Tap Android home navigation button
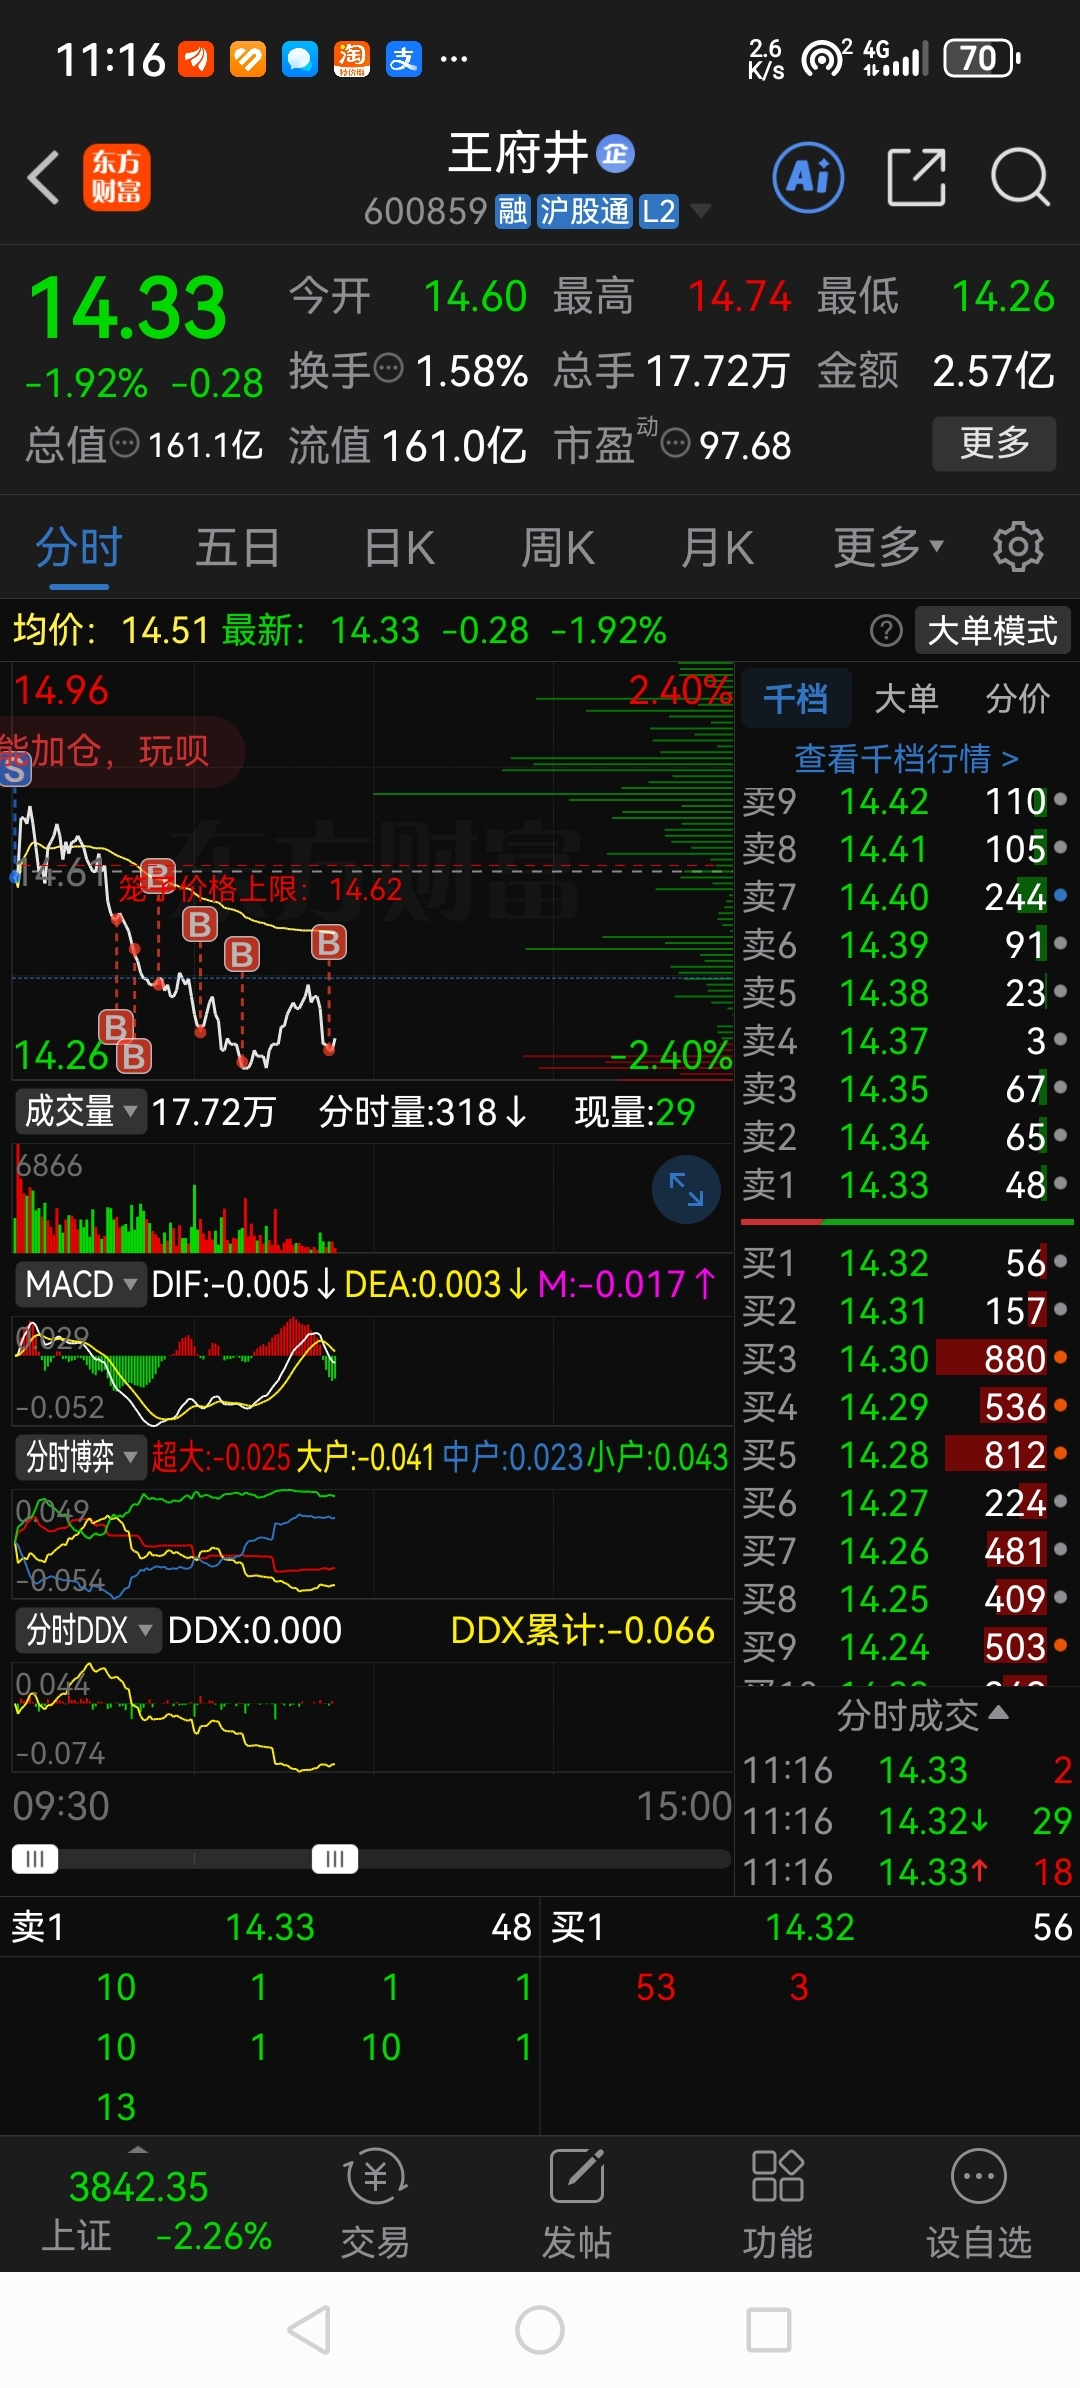The width and height of the screenshot is (1080, 2388). (540, 2330)
